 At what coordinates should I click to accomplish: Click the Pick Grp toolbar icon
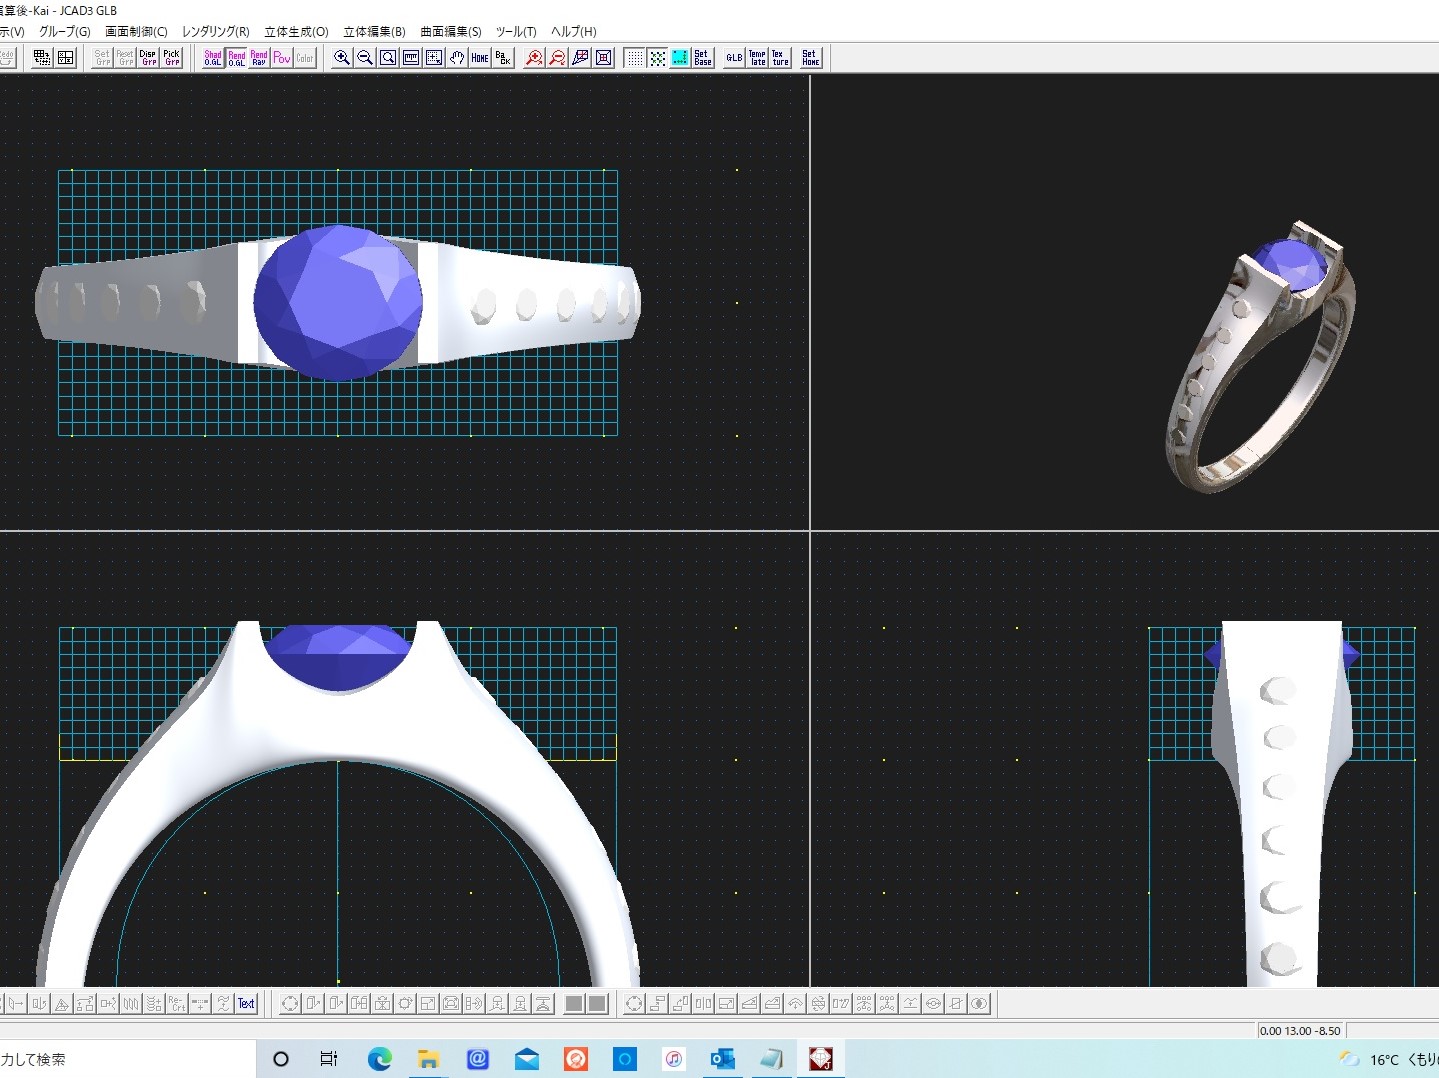[172, 58]
